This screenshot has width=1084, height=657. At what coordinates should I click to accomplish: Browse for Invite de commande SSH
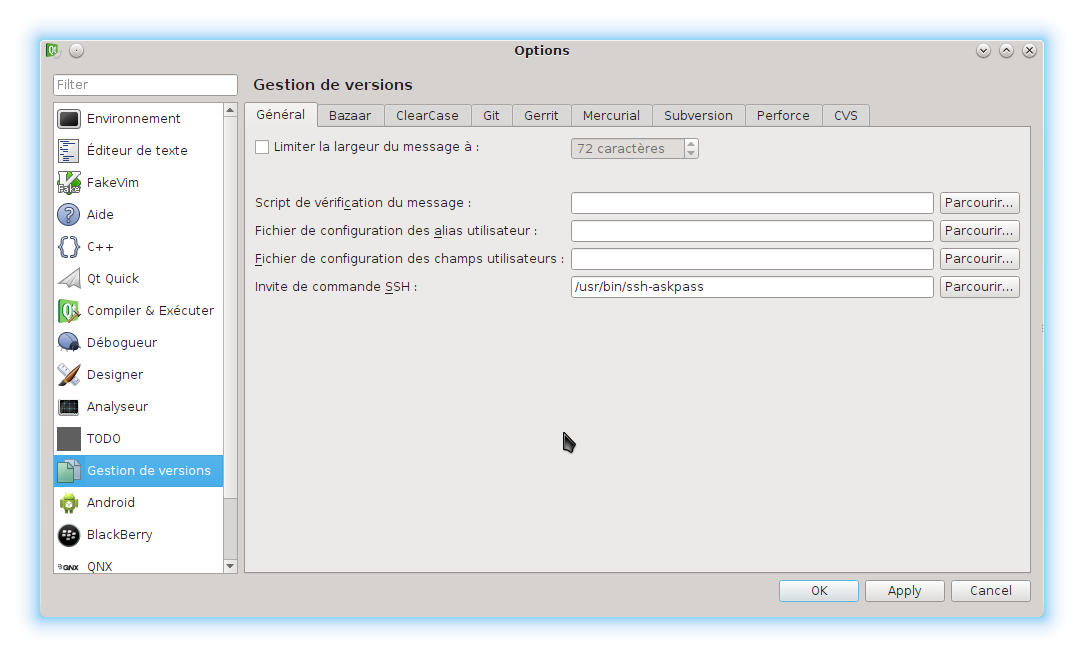click(x=979, y=287)
